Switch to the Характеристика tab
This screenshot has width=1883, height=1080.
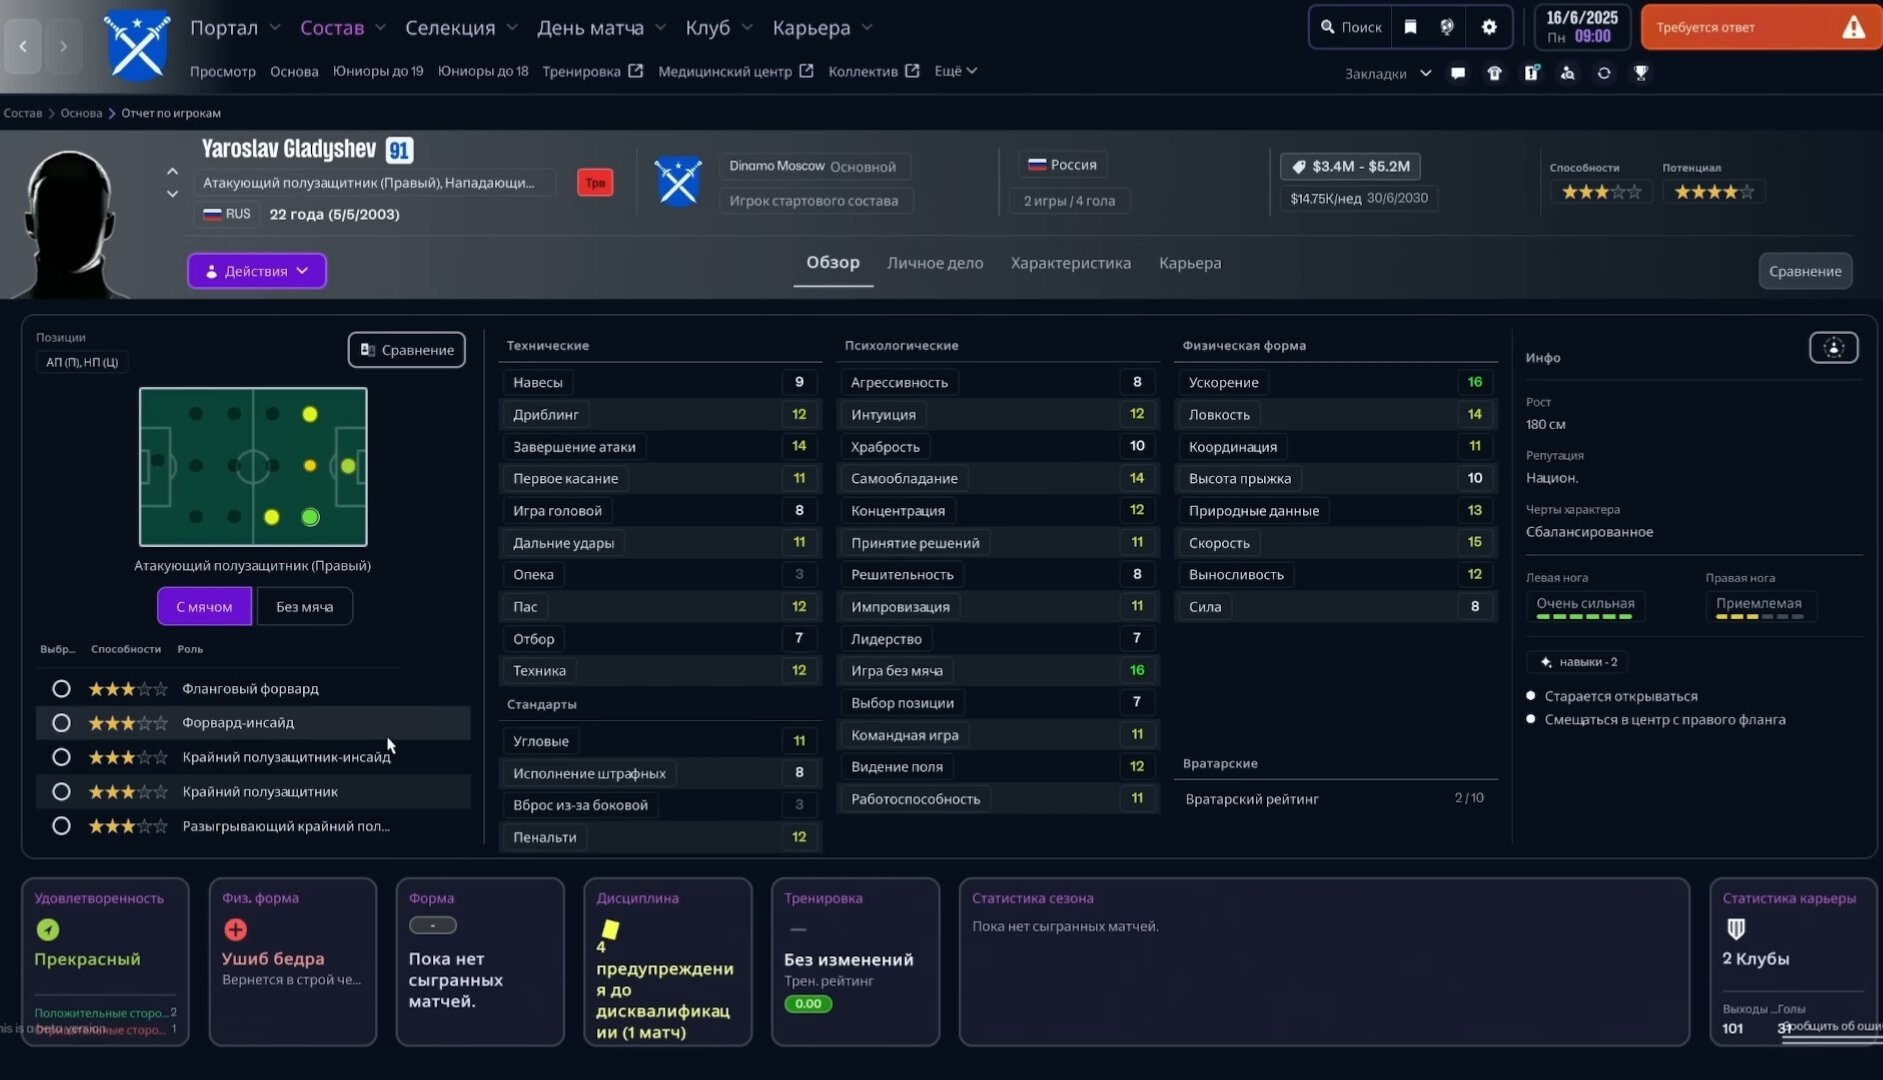point(1070,263)
